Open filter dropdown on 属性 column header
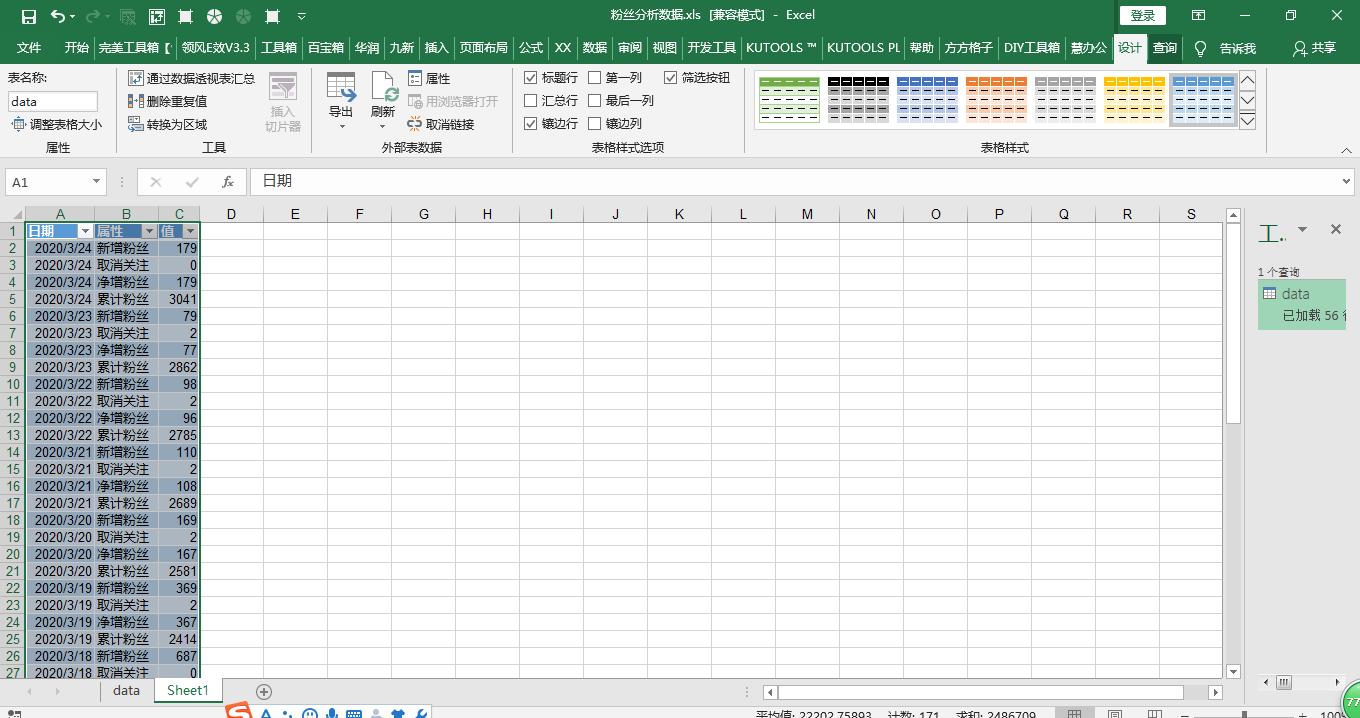Image resolution: width=1360 pixels, height=718 pixels. coord(150,231)
